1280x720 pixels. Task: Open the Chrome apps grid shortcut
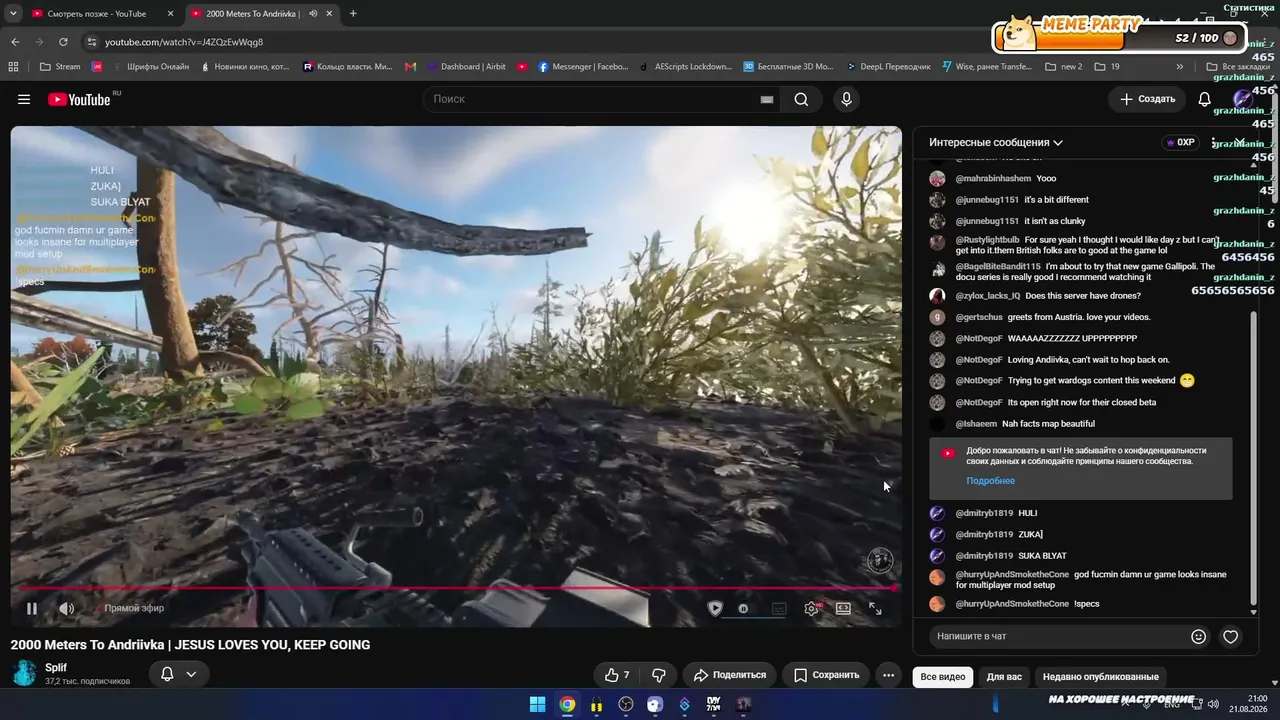13,67
